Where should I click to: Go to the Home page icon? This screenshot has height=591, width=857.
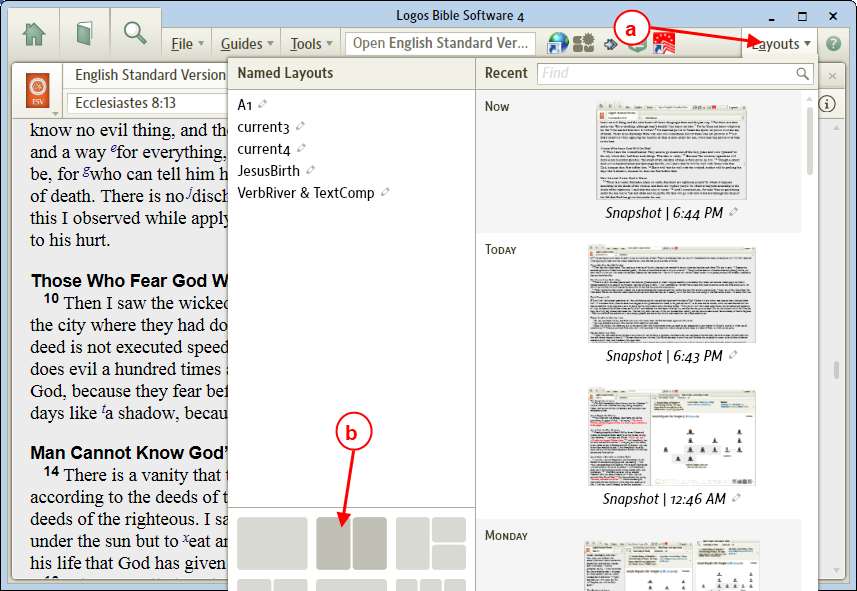(34, 34)
